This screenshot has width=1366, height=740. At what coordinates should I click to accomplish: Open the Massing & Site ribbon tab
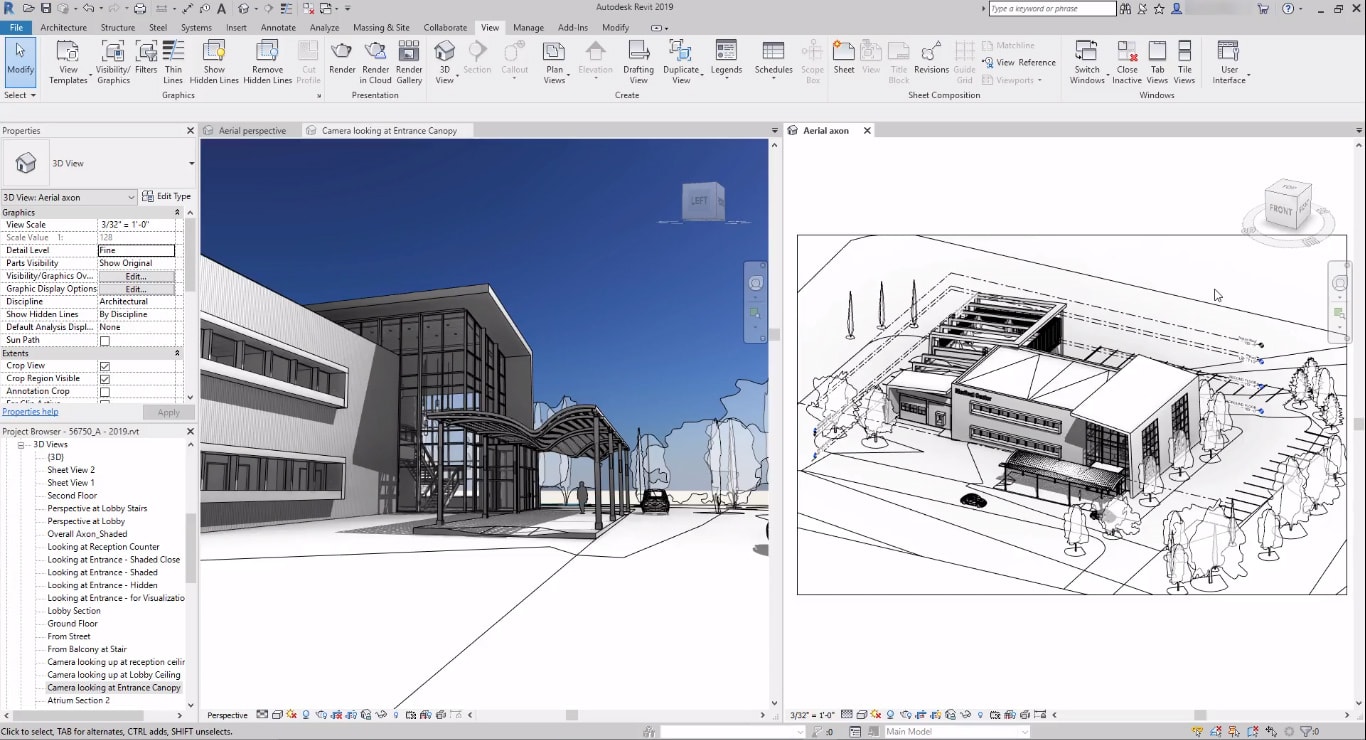click(380, 27)
